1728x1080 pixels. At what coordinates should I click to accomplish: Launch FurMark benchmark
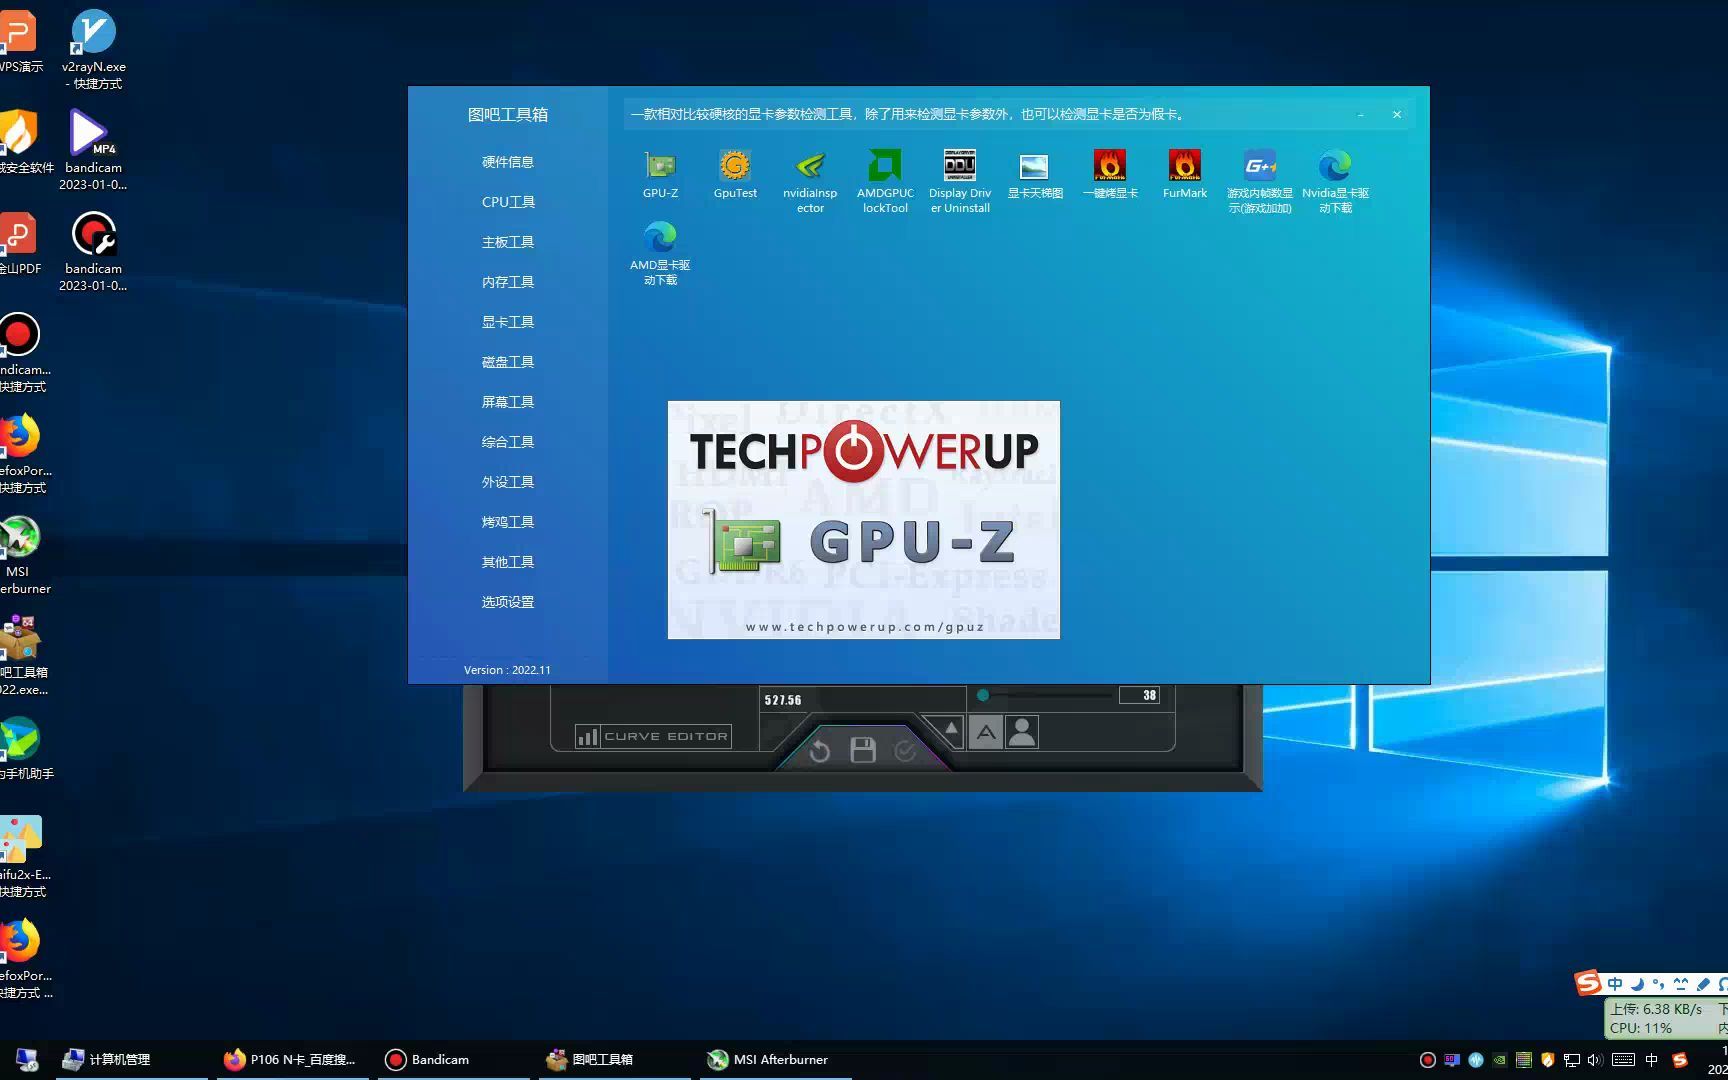tap(1185, 174)
